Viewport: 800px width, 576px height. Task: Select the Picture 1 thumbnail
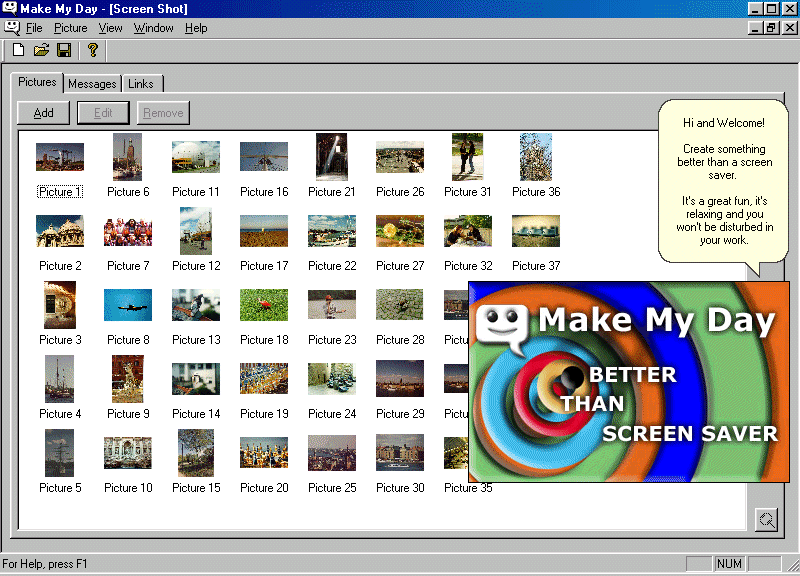point(60,157)
